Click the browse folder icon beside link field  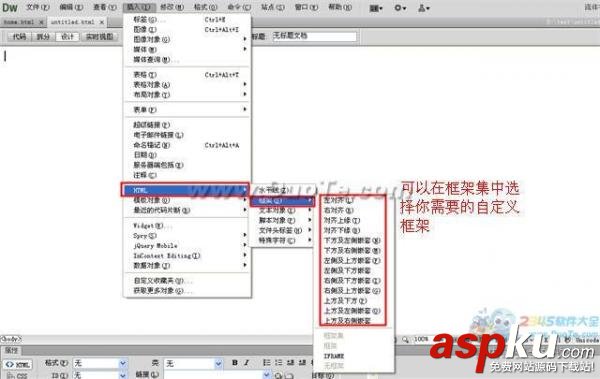[x=289, y=376]
